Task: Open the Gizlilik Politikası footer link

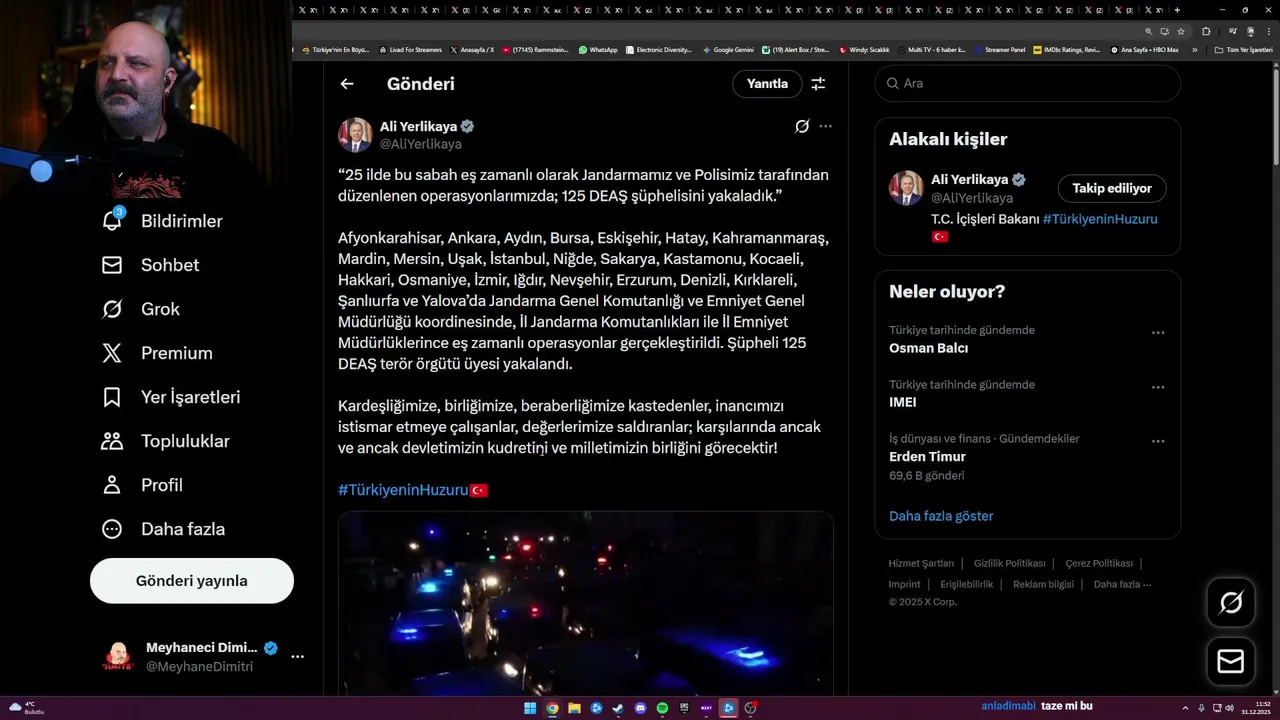Action: pyautogui.click(x=1009, y=563)
